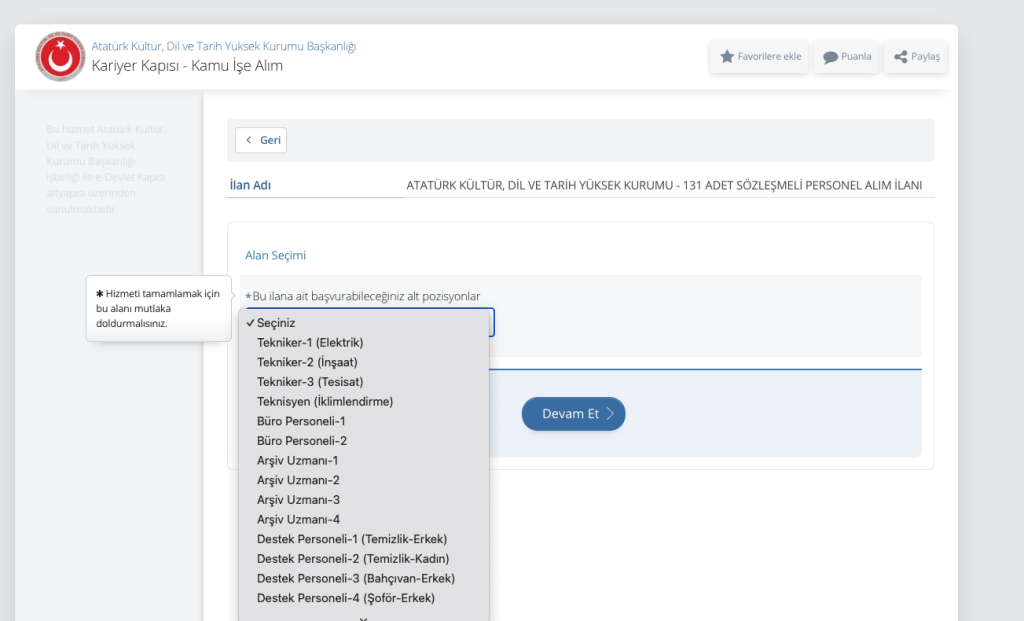Add page to favorites via star button
This screenshot has width=1024, height=621.
pyautogui.click(x=761, y=57)
